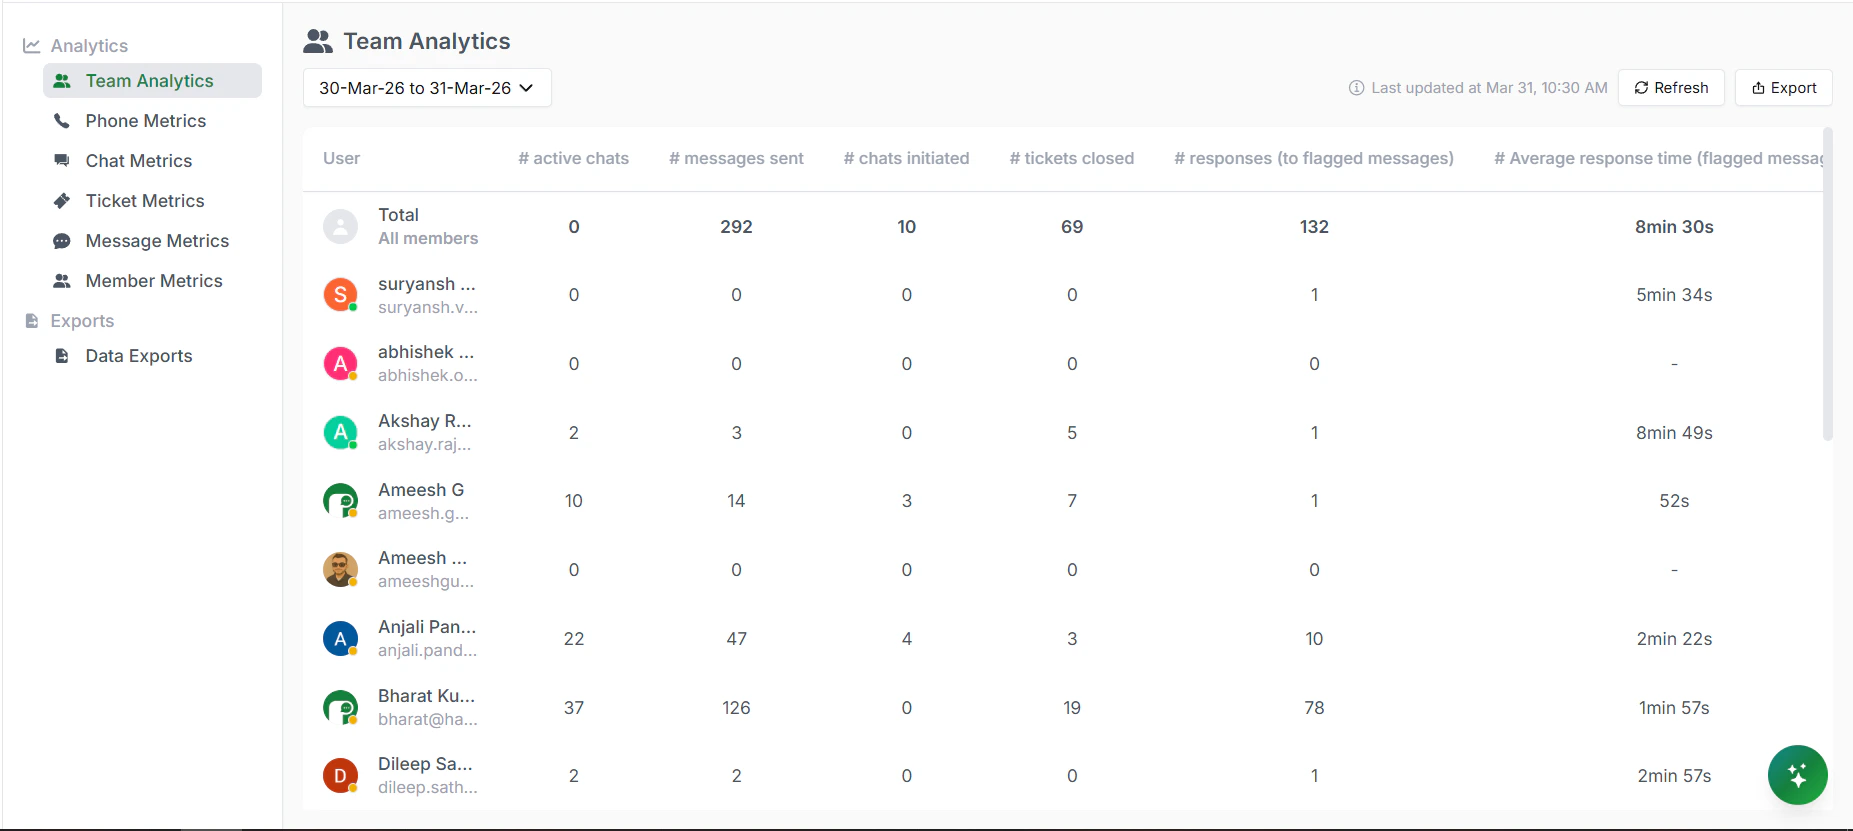
Task: Open Ticket Metrics page
Action: point(145,201)
